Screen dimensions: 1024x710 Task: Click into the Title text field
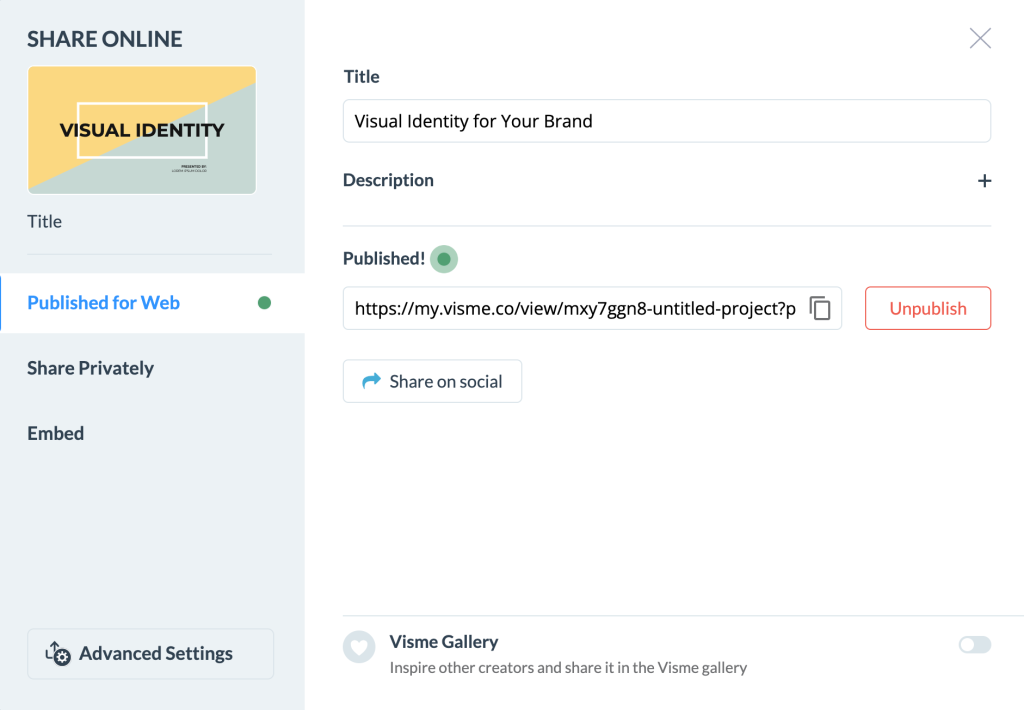click(666, 121)
